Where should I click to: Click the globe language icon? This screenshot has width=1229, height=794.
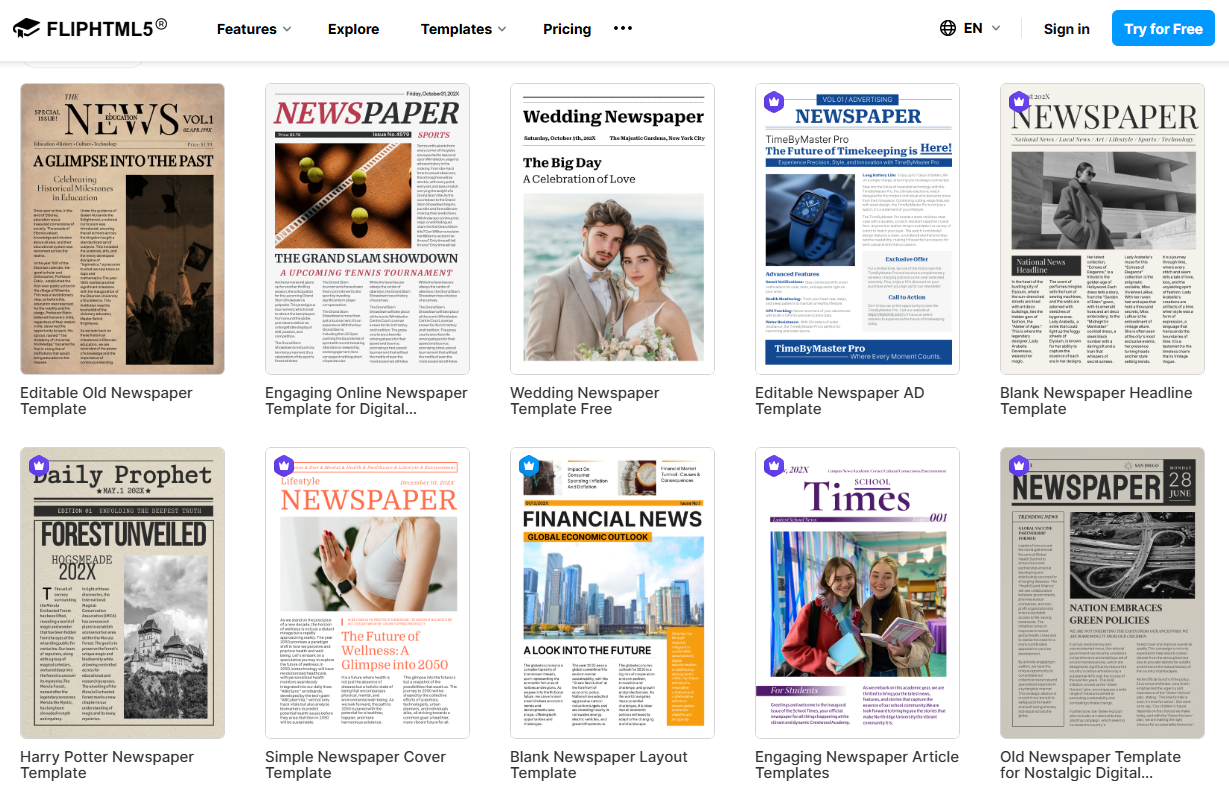click(948, 28)
